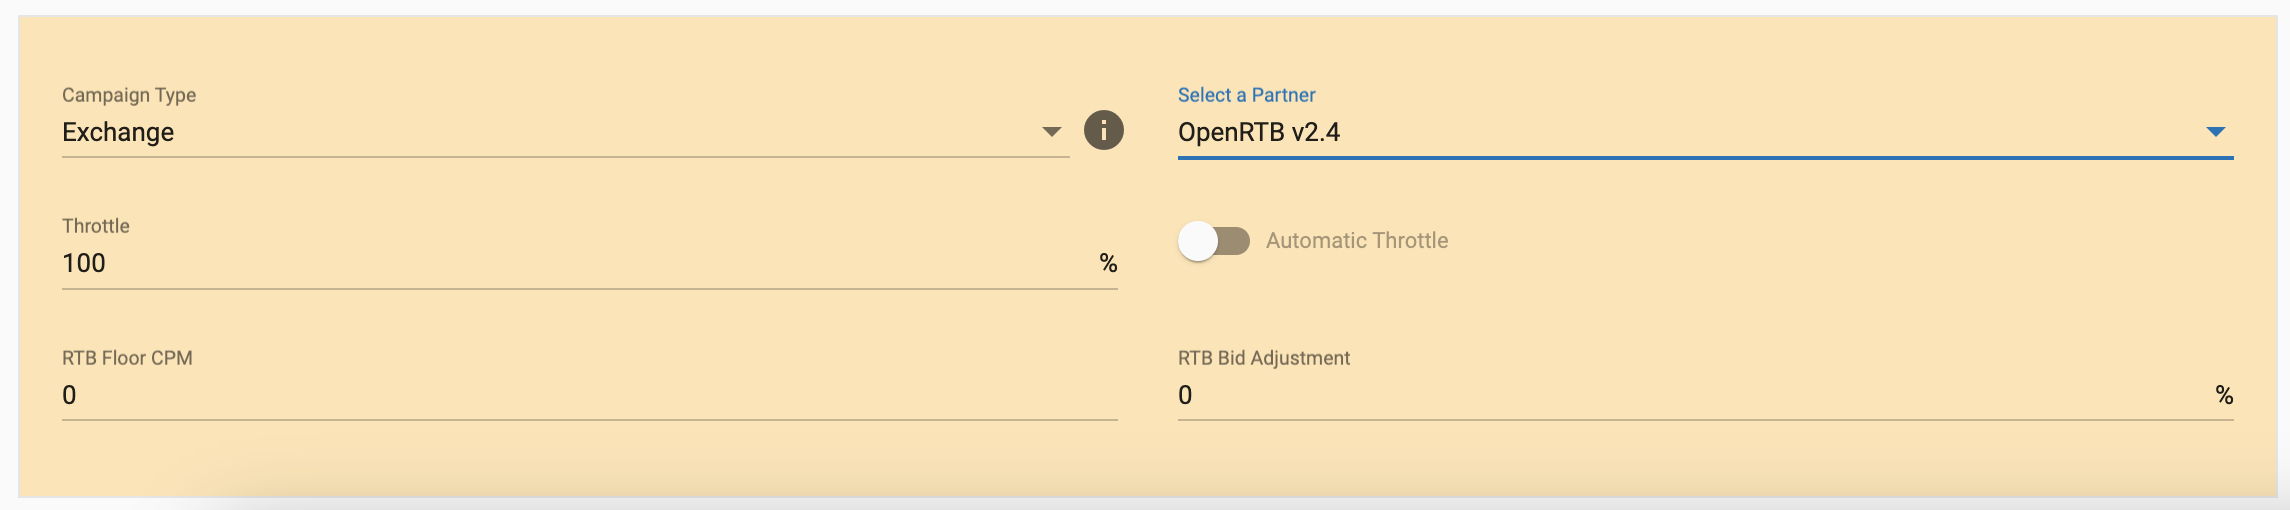Enable the Automatic Throttle switch

pos(1213,241)
